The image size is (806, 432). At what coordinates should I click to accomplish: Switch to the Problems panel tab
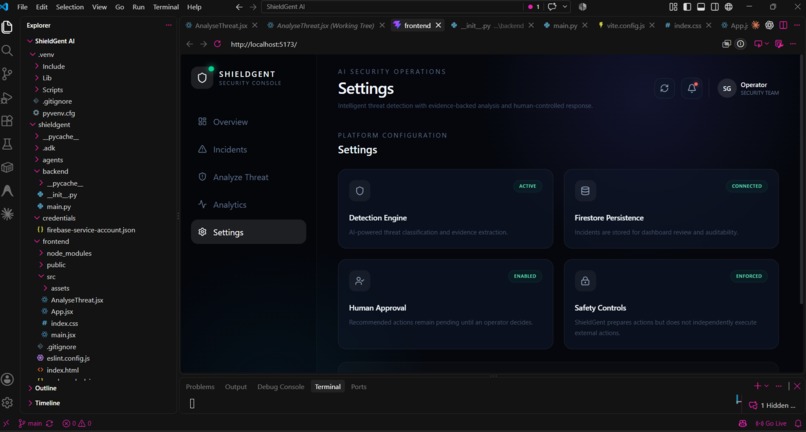200,387
